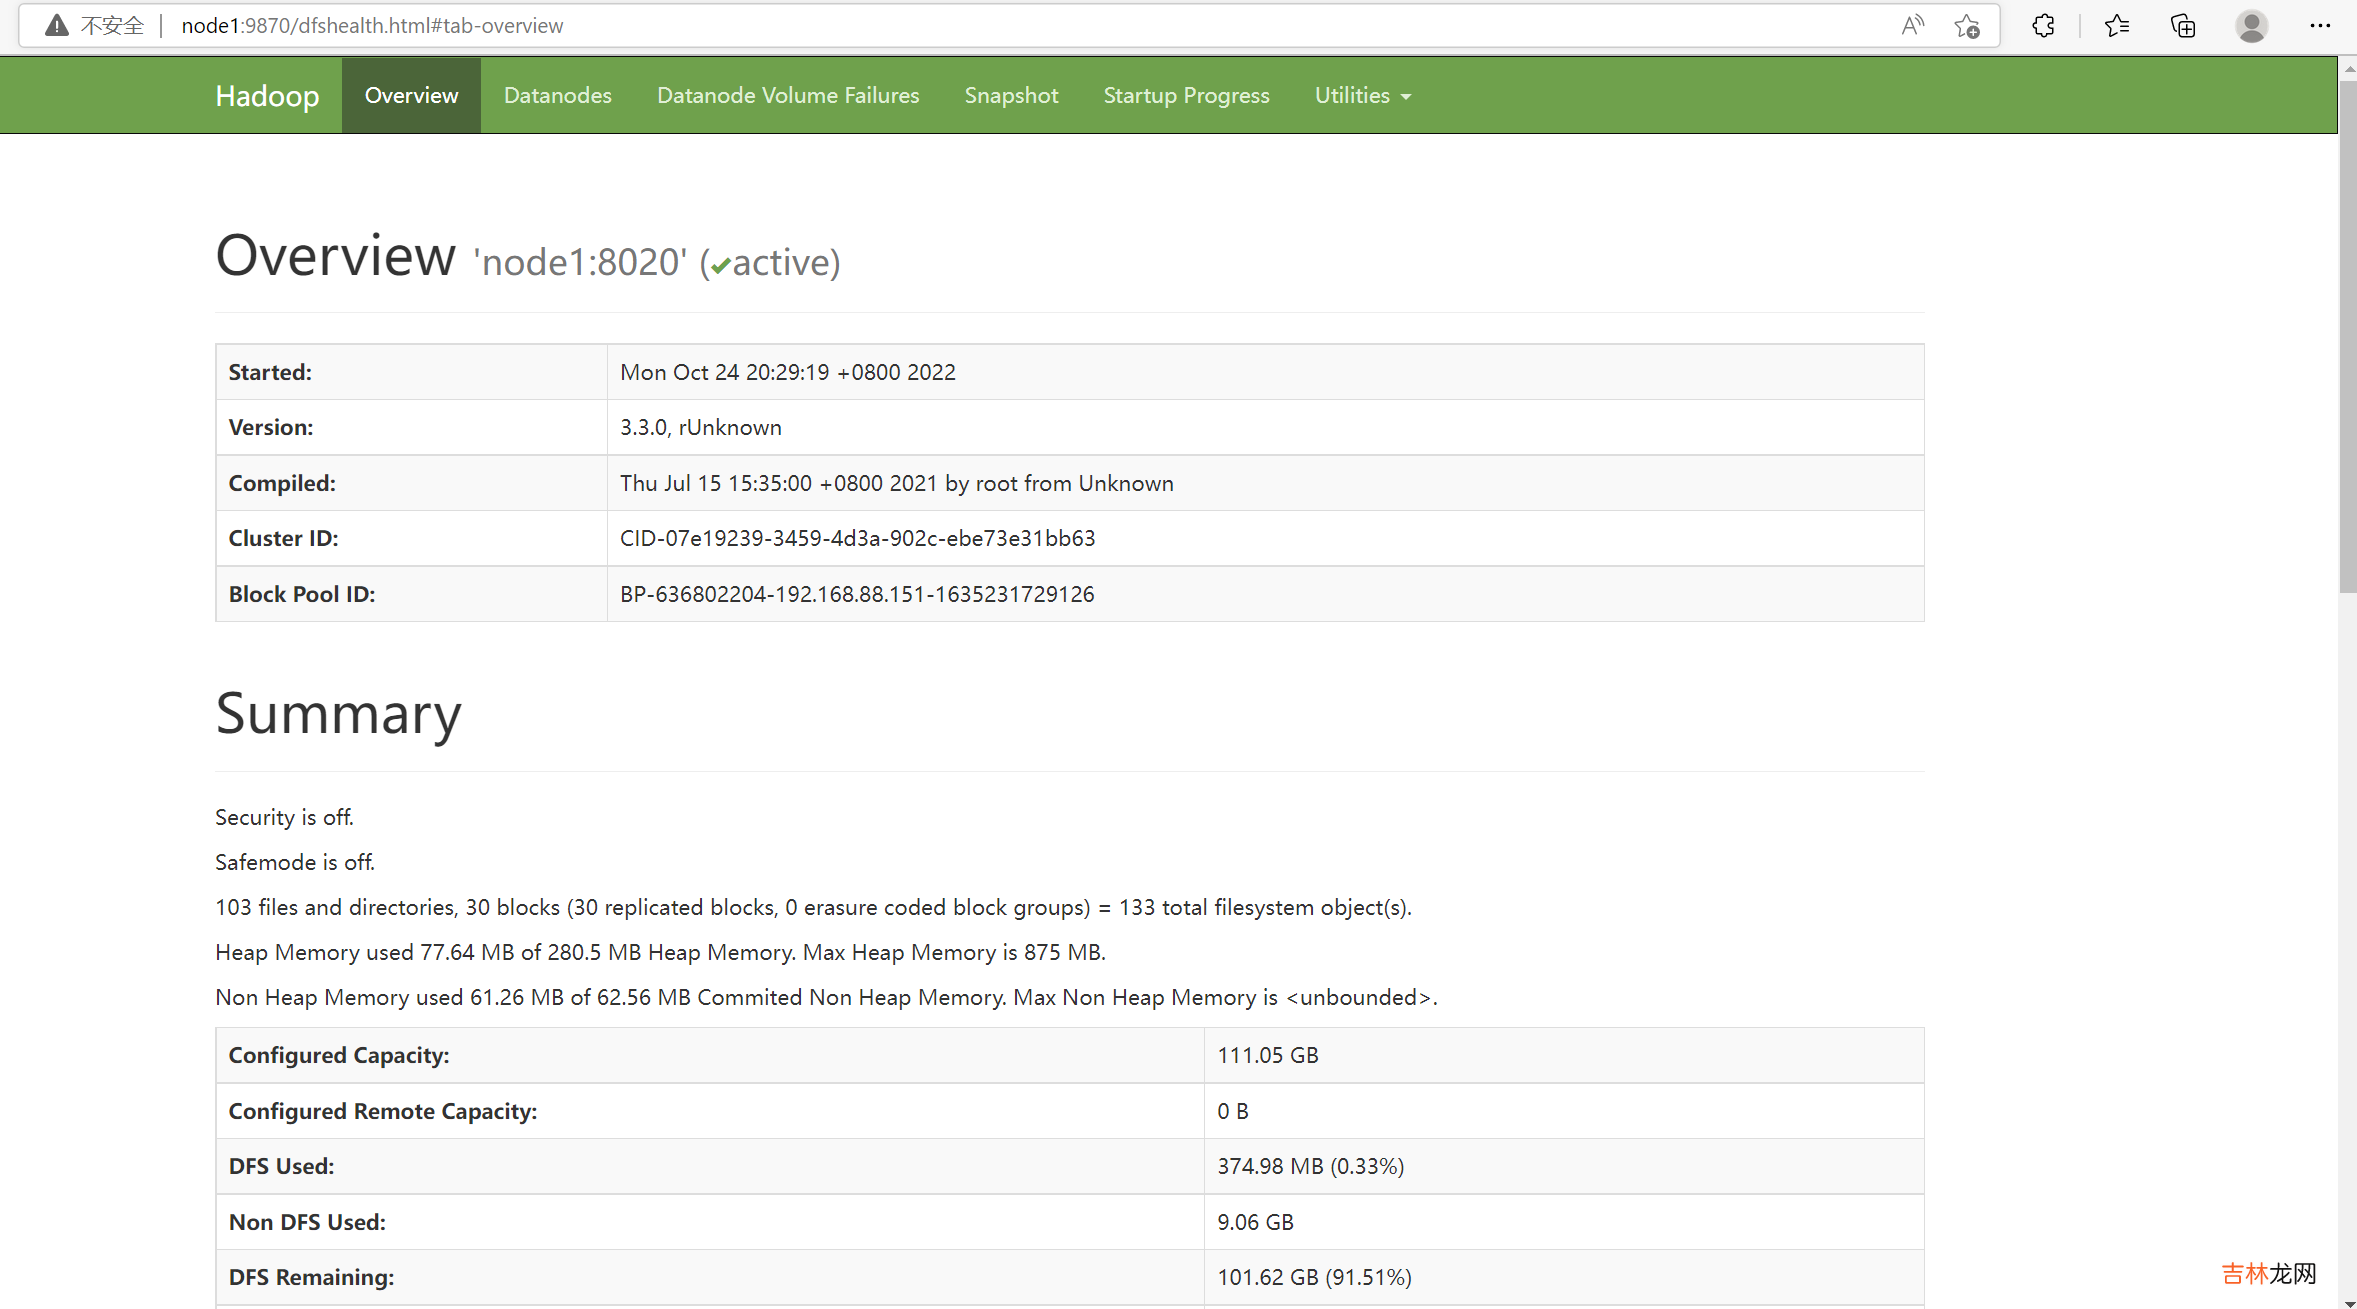2357x1309 pixels.
Task: Expand the Utilities dropdown menu
Action: point(1362,96)
